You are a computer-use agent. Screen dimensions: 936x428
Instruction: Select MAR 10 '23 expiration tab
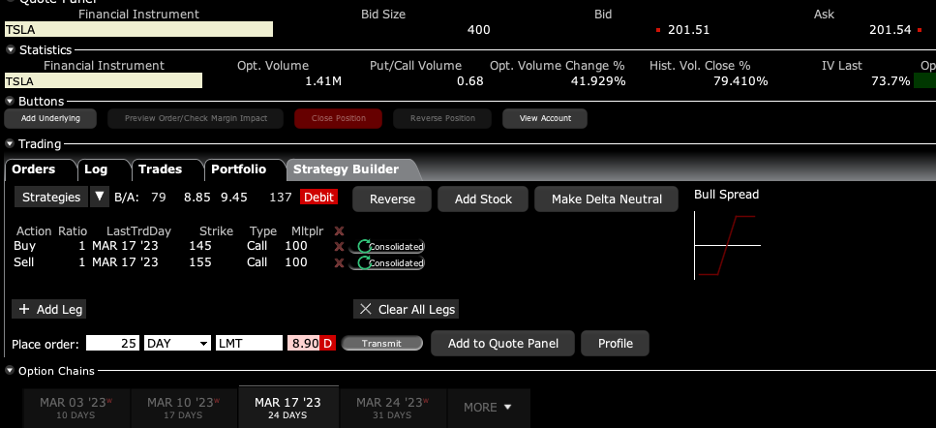tap(183, 407)
